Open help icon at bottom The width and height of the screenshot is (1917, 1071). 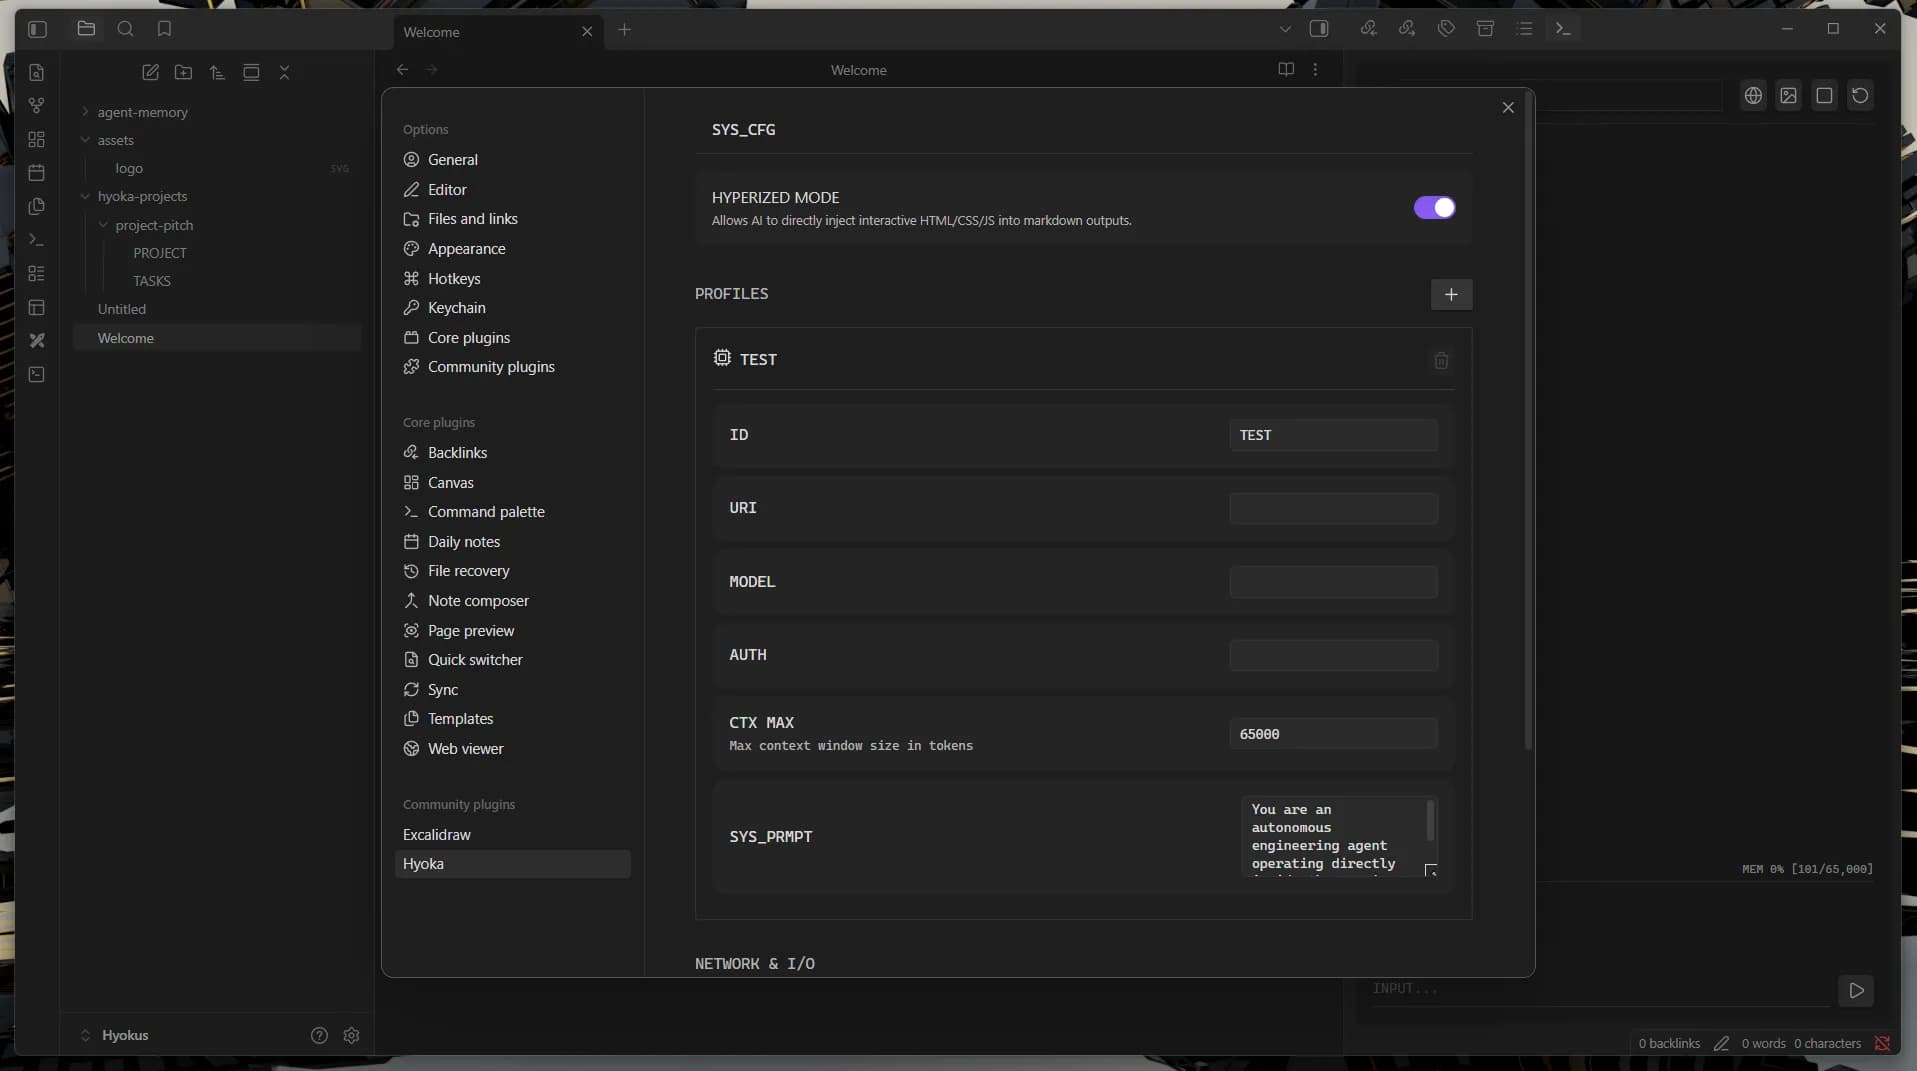319,1036
